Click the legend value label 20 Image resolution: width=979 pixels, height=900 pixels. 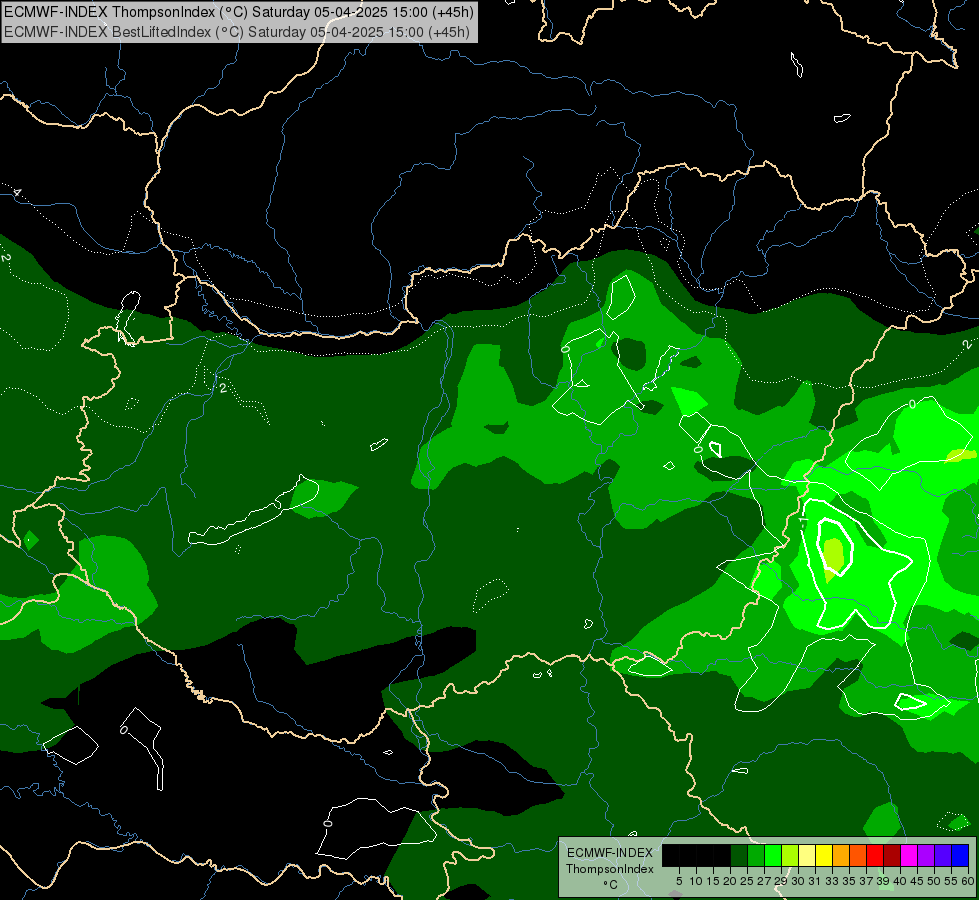point(730,881)
